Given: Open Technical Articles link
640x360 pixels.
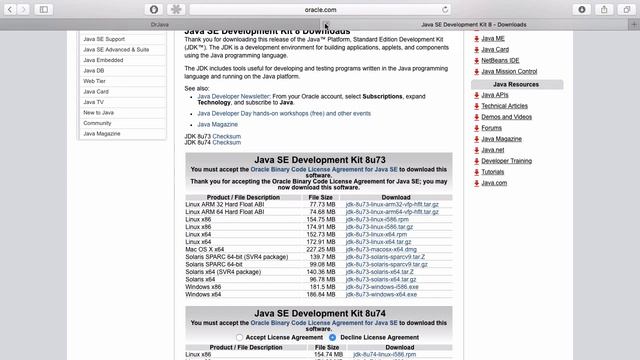Looking at the screenshot, I should [x=504, y=106].
